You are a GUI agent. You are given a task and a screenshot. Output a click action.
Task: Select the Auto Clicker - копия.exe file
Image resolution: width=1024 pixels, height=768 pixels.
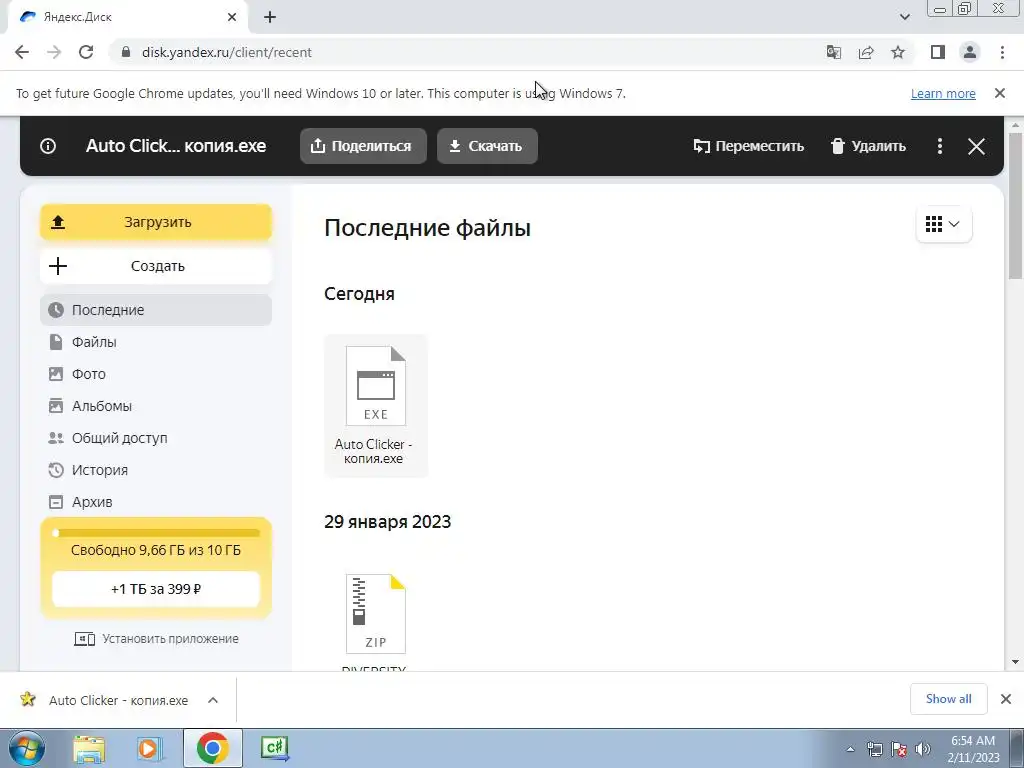coord(376,406)
